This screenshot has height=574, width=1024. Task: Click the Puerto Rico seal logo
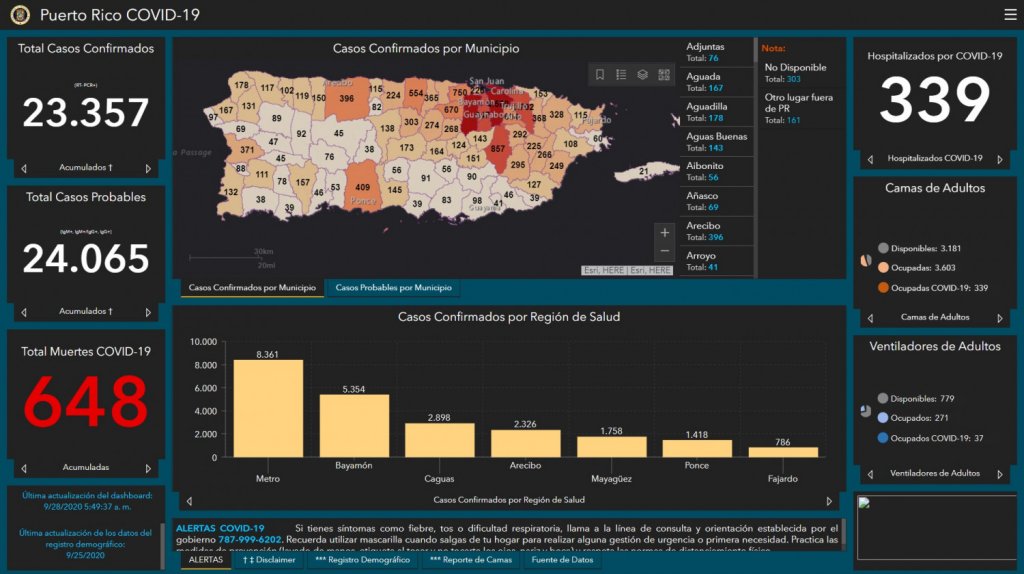(20, 15)
